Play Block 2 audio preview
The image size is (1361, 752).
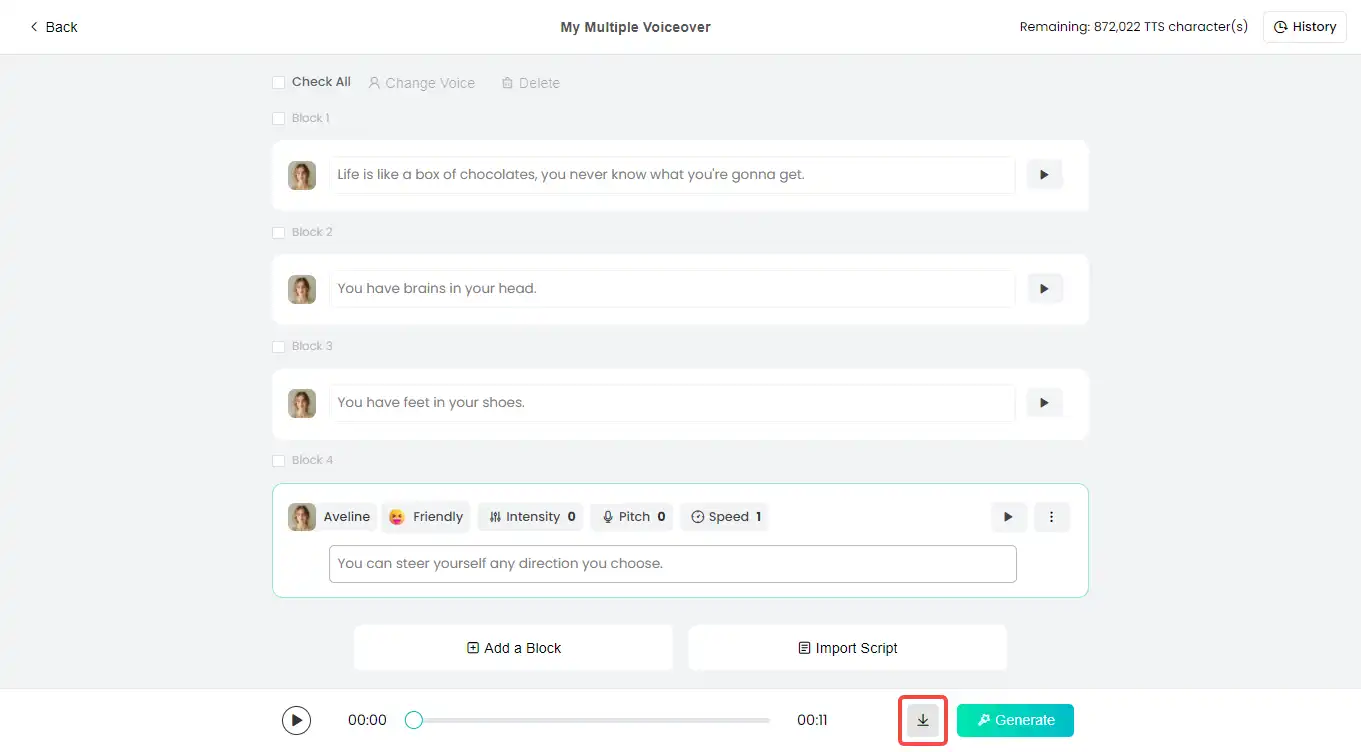pyautogui.click(x=1044, y=289)
